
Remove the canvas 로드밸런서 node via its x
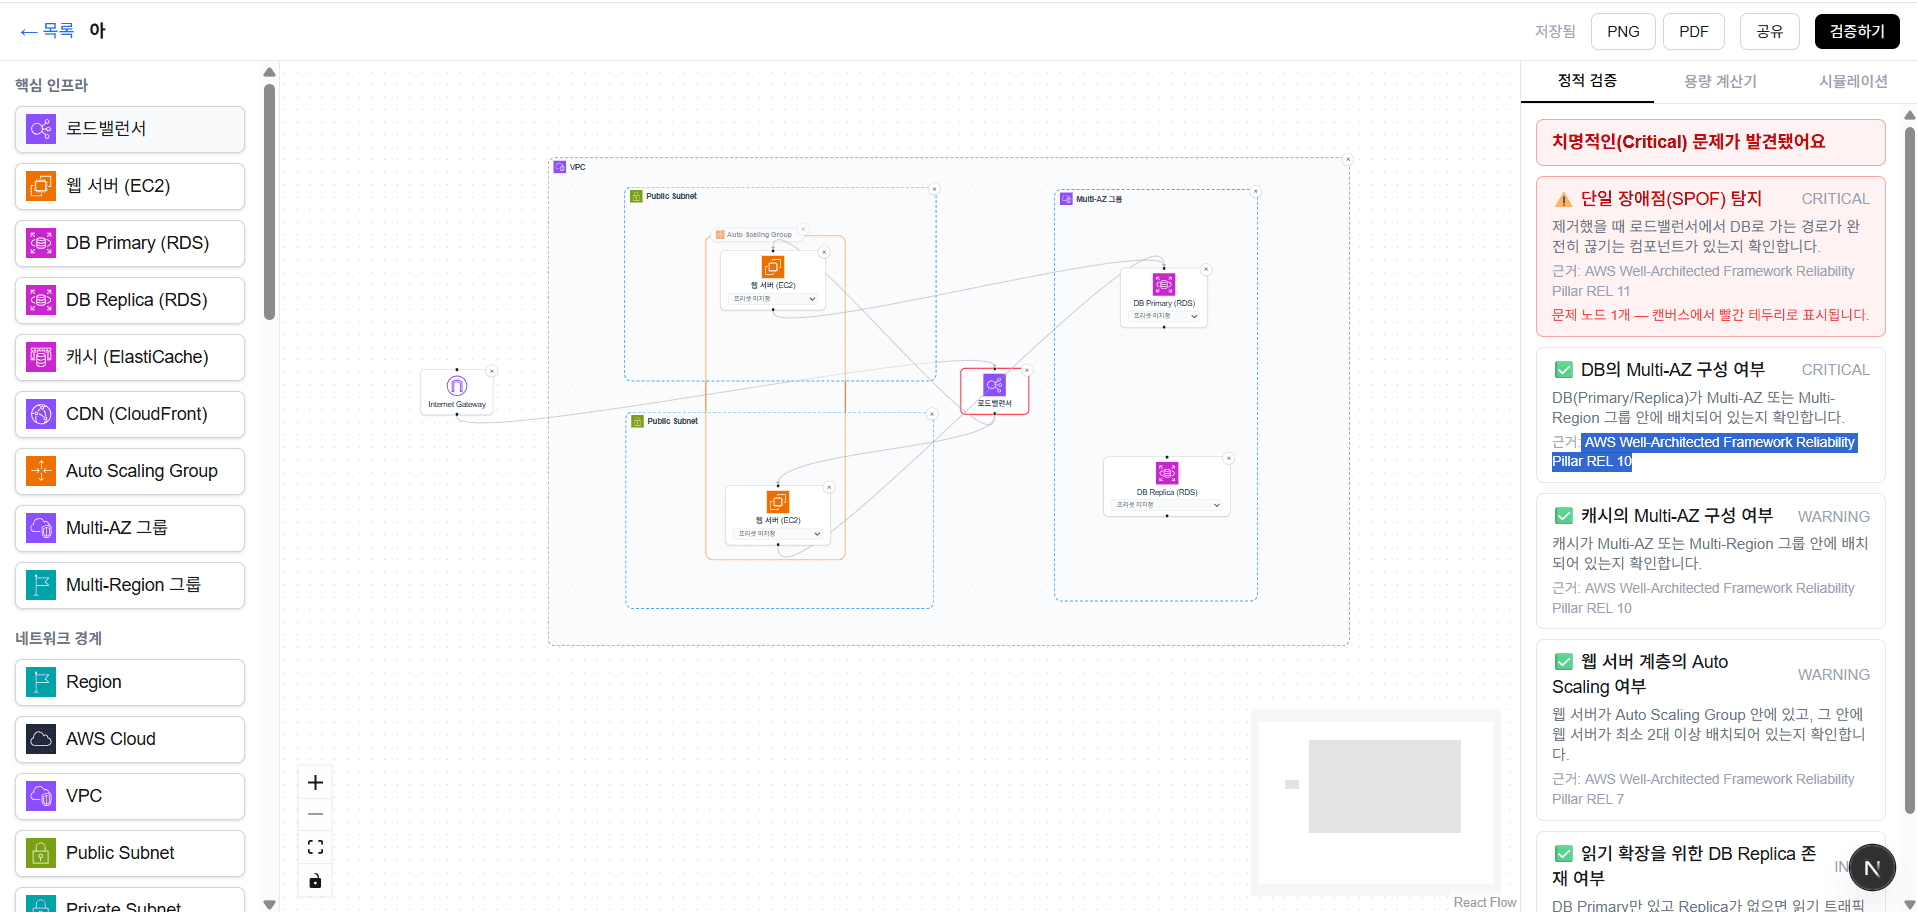click(x=1027, y=370)
